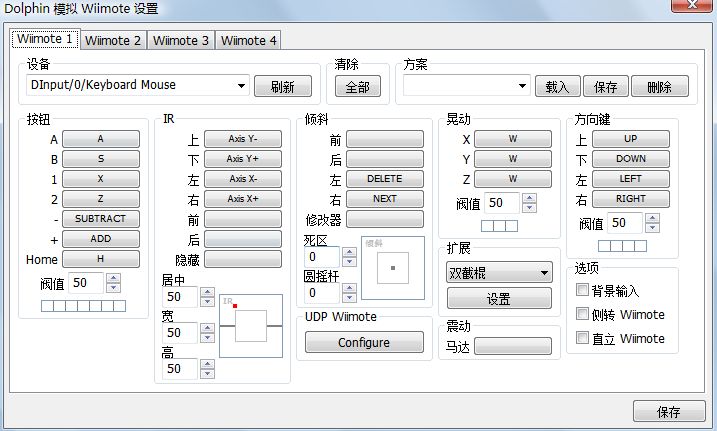The image size is (717, 431).
Task: Click the empty IR 前 mapping button
Action: 243,219
